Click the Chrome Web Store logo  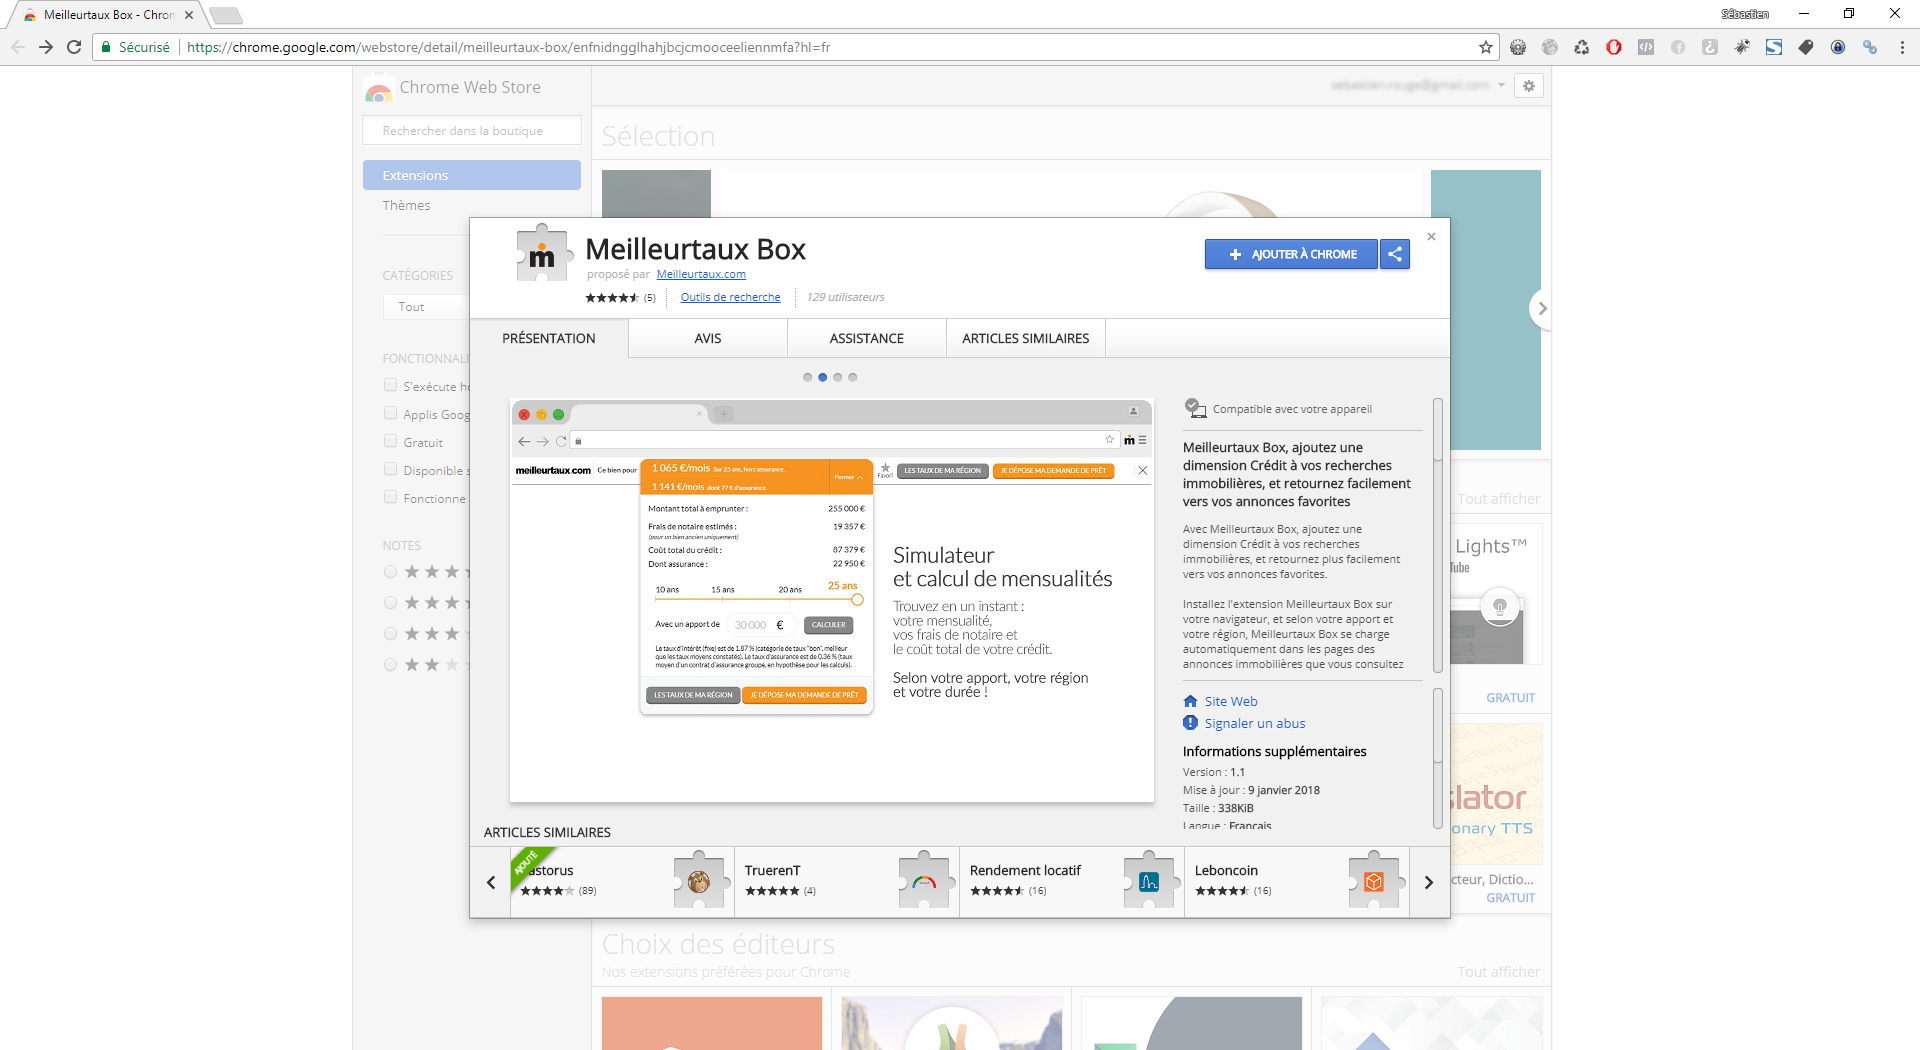[378, 89]
